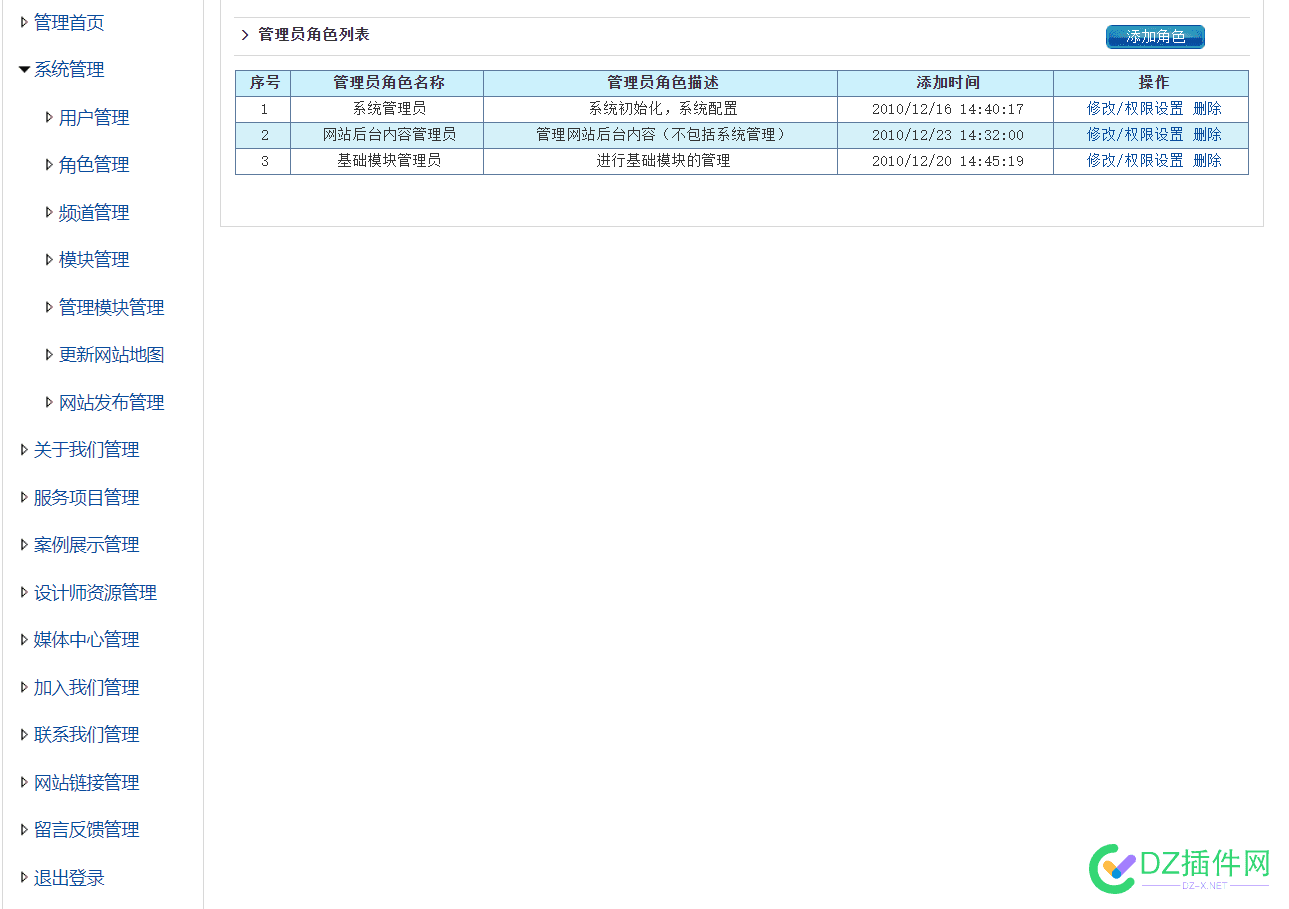Open the 媒体中心管理 menu label
Screen dimensions: 1289x909
point(86,640)
